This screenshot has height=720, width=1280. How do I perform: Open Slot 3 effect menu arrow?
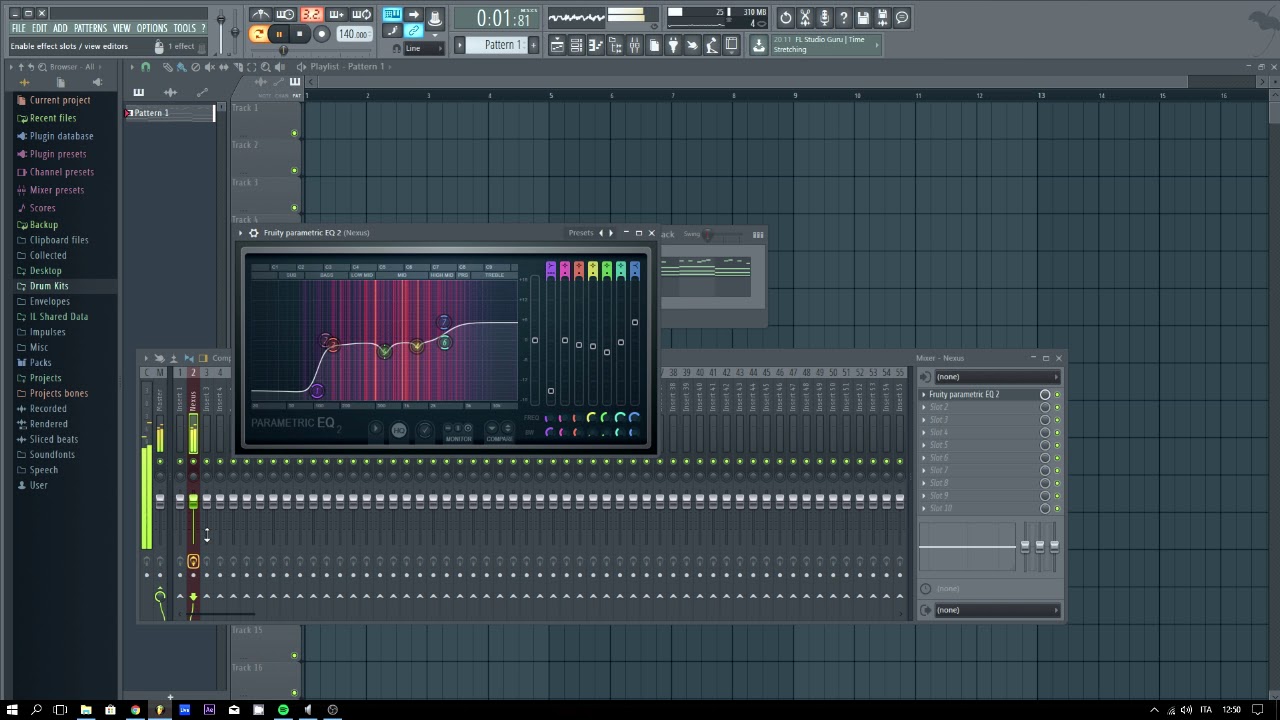924,420
